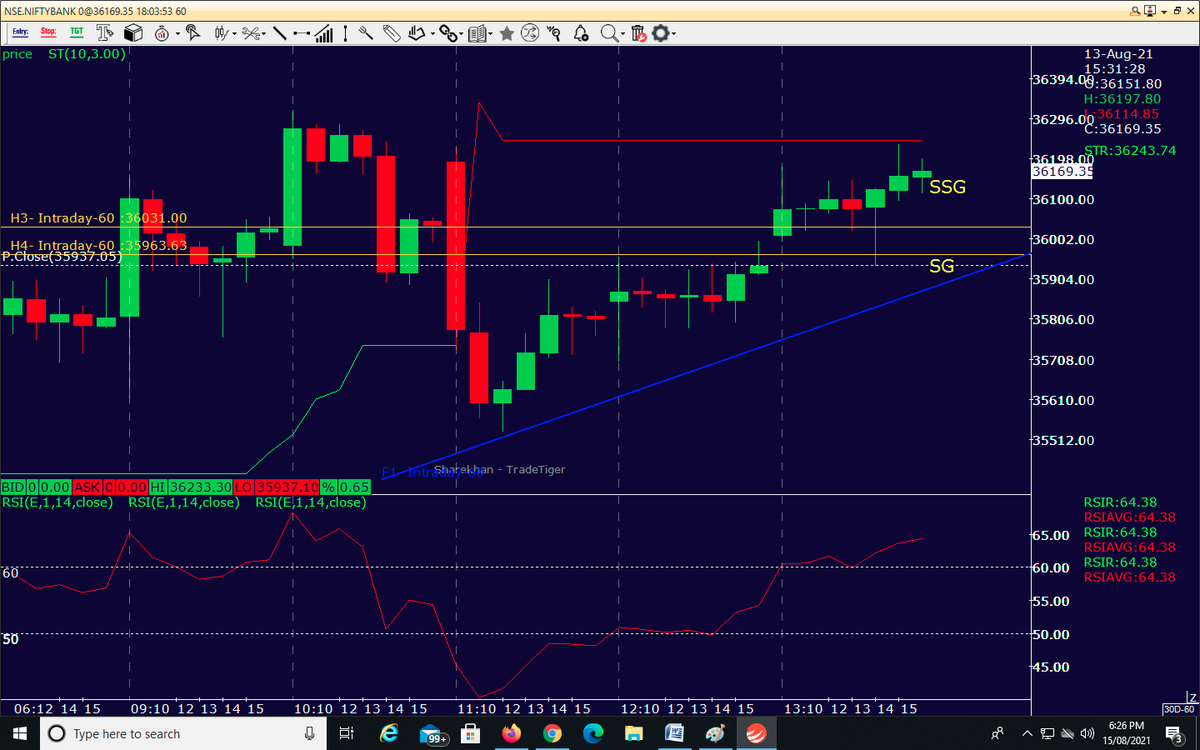Click the H3- Intraday-60 :36031.00 label
Screen dimensions: 1200x750
[98, 218]
